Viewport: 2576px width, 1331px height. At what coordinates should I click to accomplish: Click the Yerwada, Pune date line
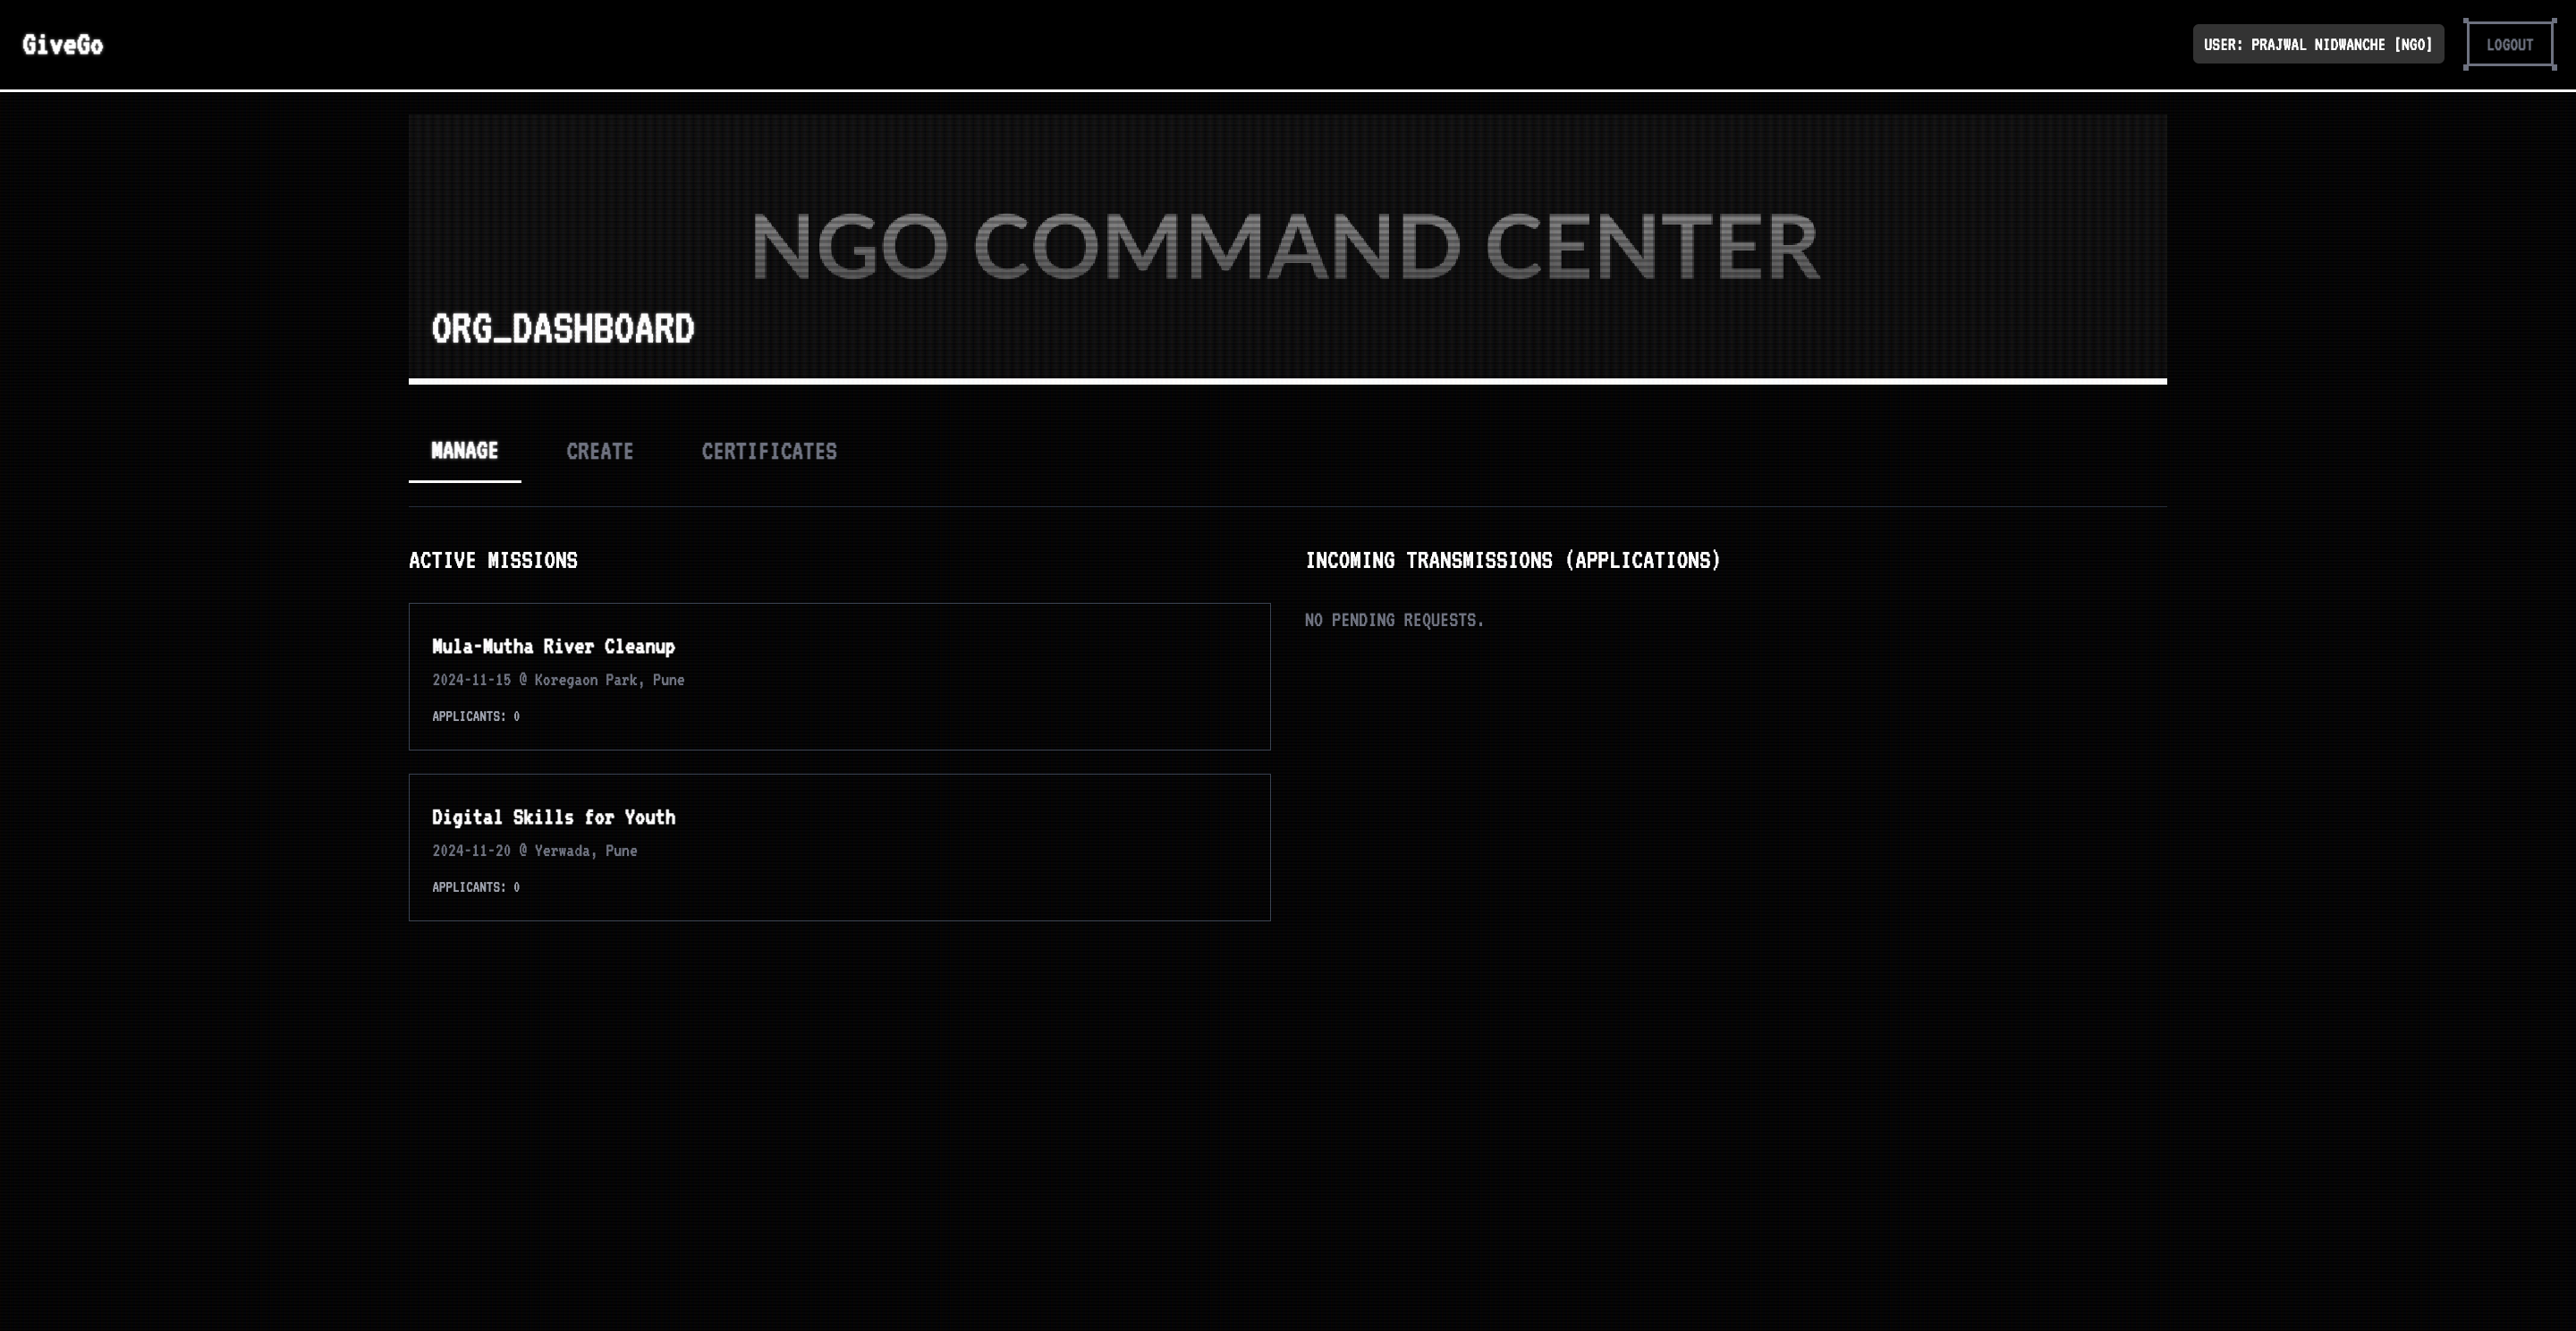(x=534, y=851)
